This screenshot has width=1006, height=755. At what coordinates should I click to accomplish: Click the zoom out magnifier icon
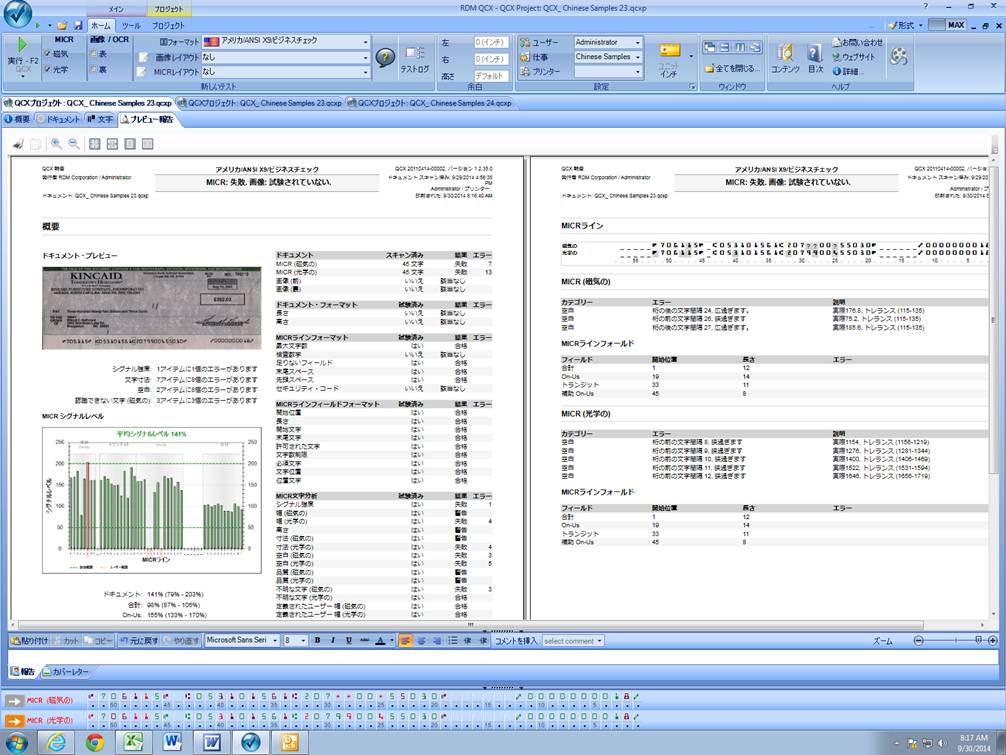[x=73, y=144]
